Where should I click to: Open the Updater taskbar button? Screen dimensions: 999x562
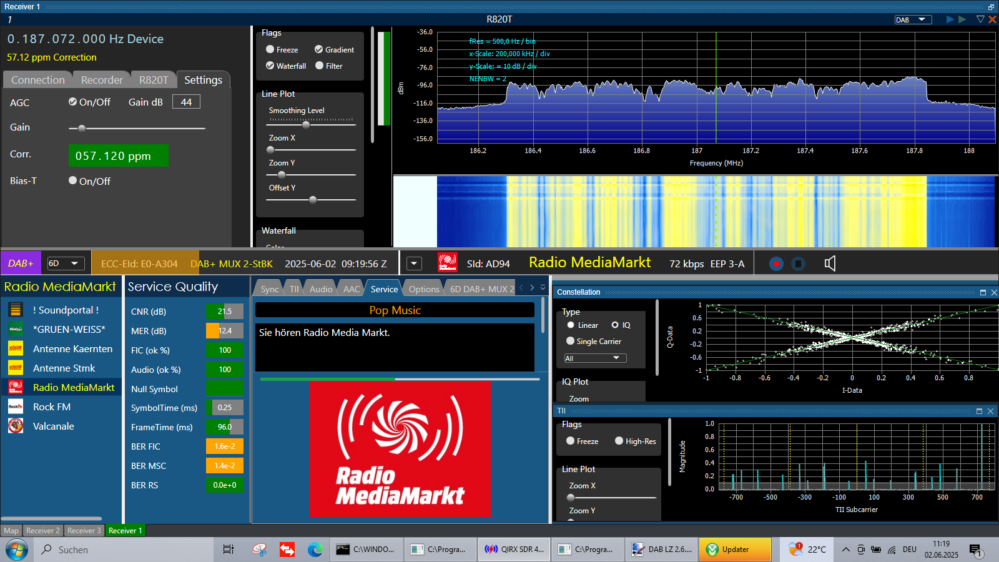735,549
